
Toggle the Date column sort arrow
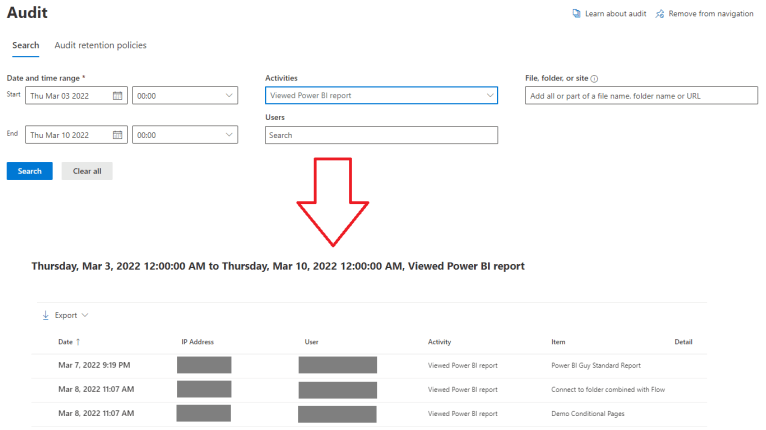(78, 342)
